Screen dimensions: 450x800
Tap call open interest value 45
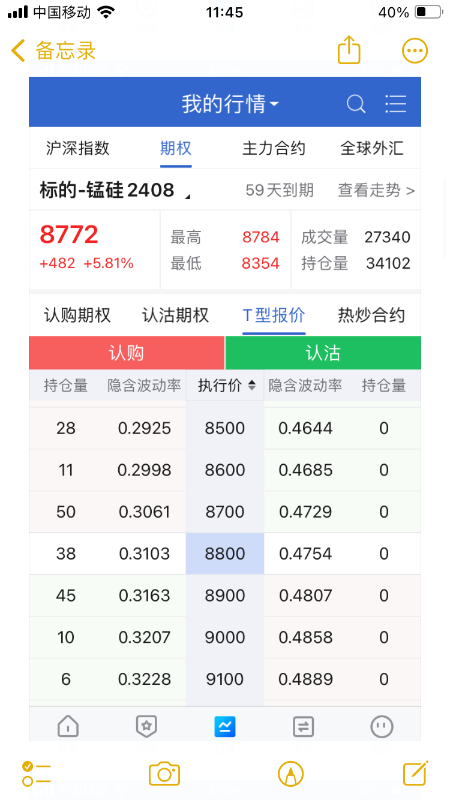pos(66,595)
